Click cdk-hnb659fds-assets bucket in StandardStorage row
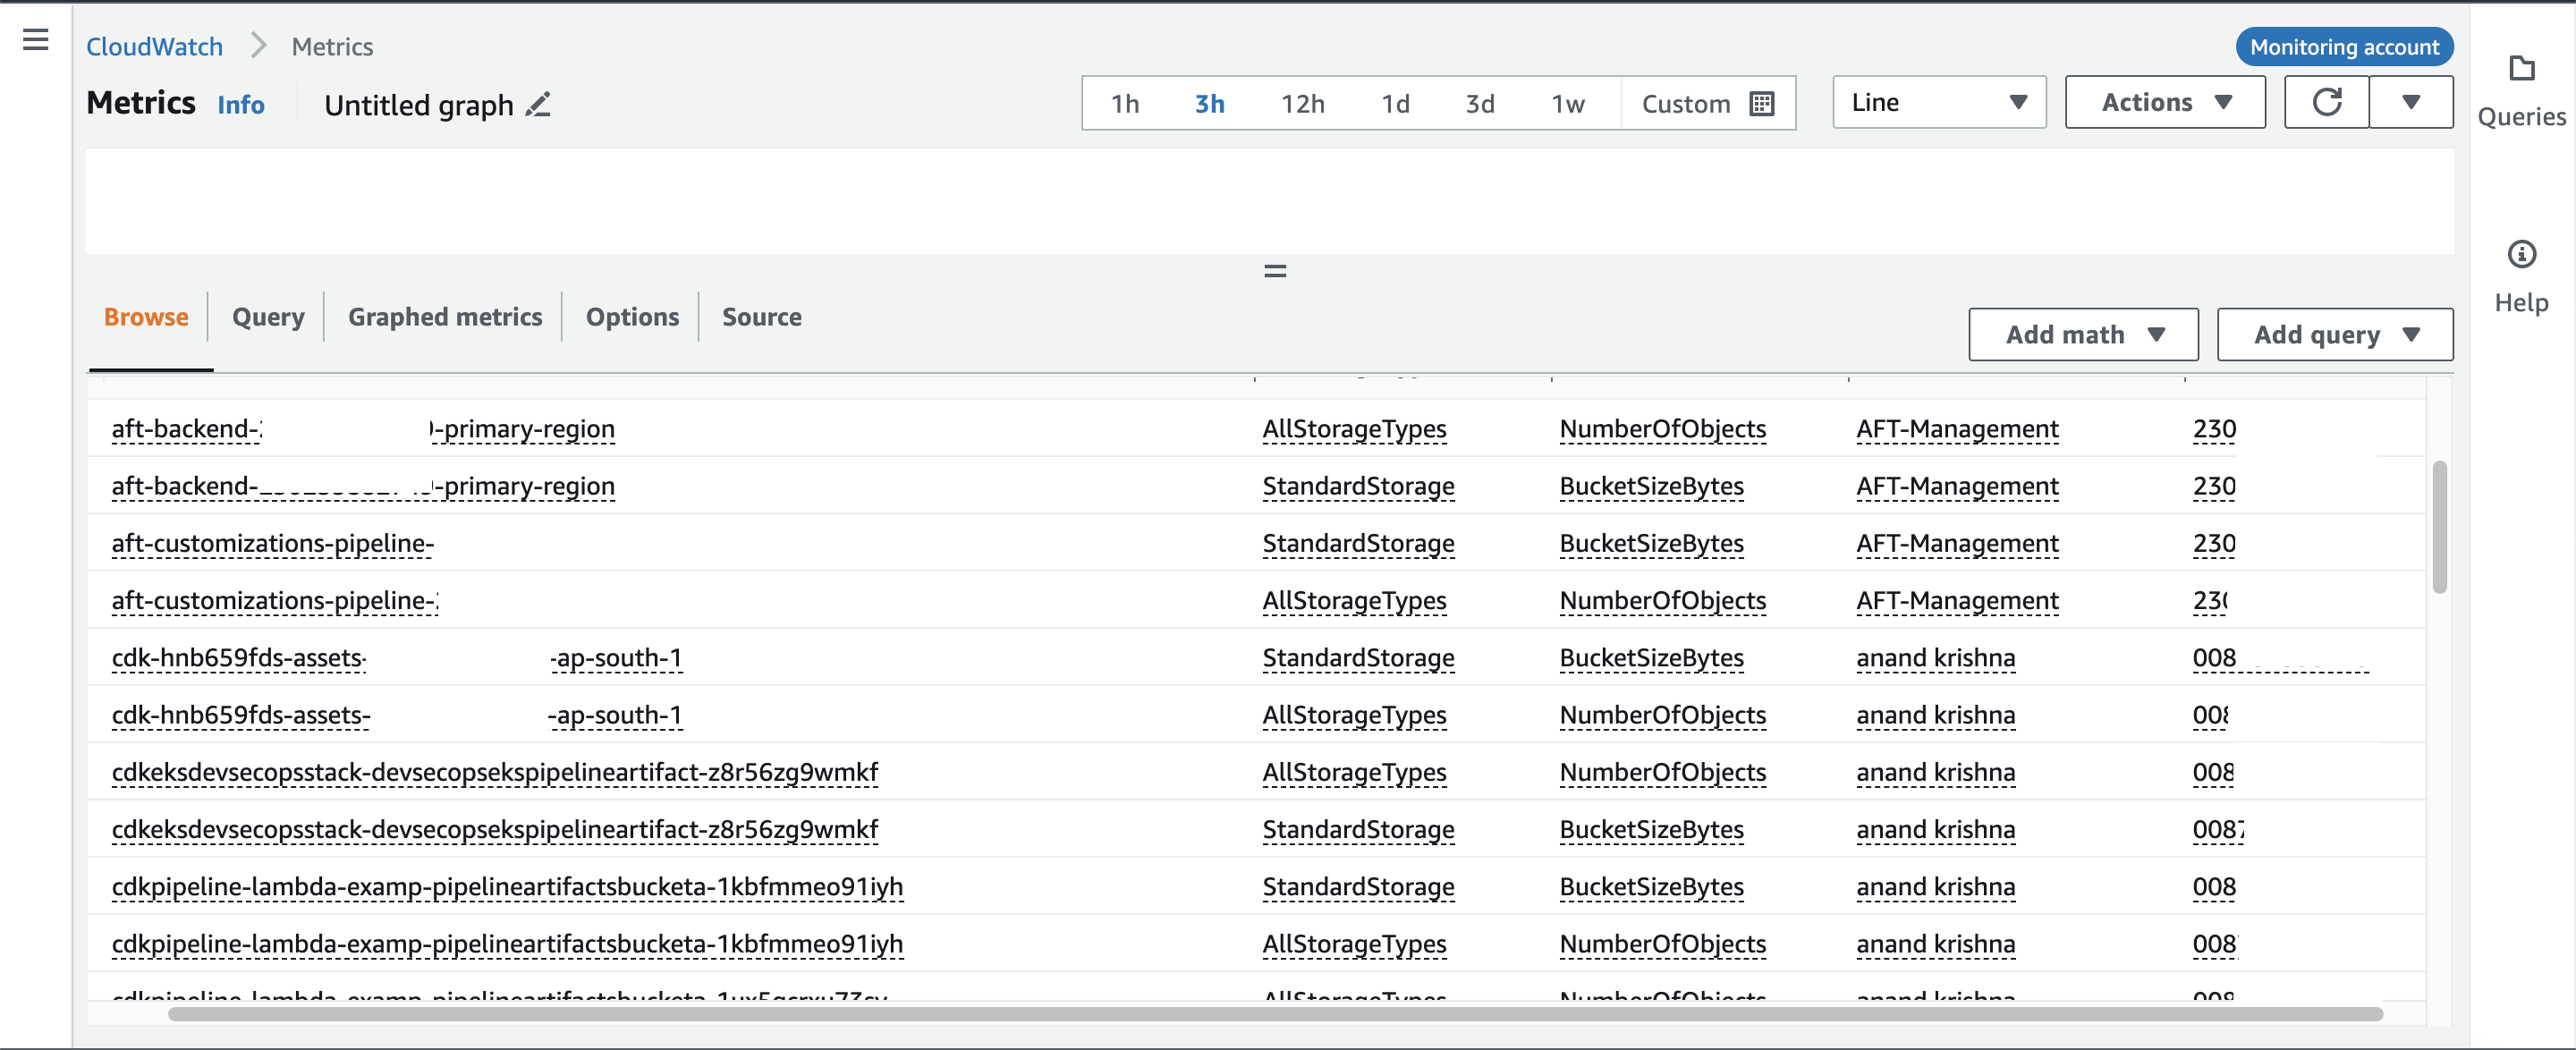Image resolution: width=2576 pixels, height=1050 pixels. 396,657
